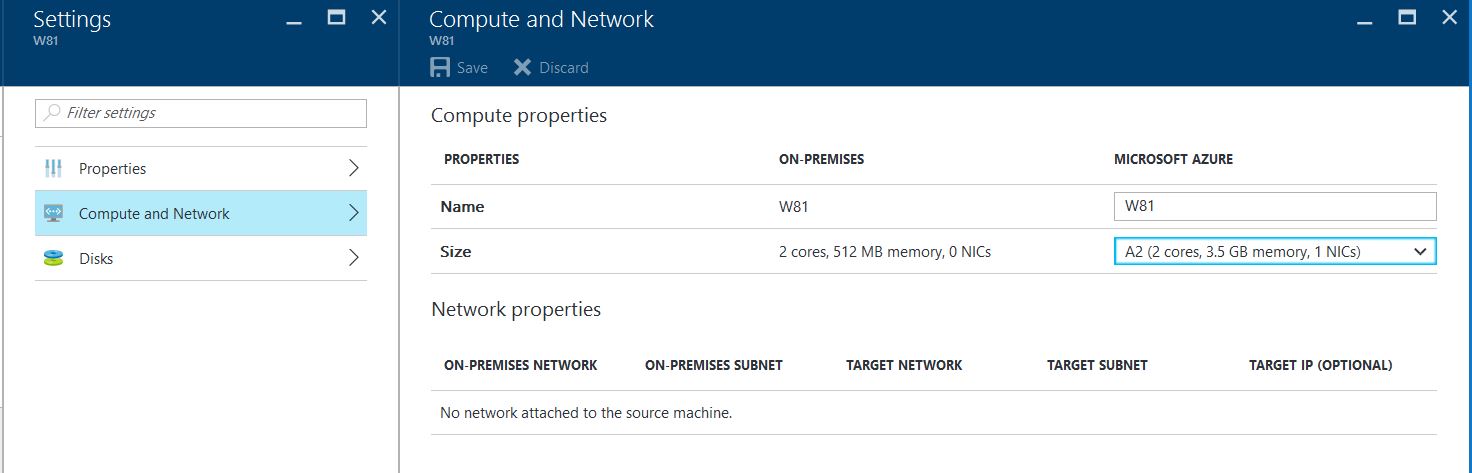The width and height of the screenshot is (1472, 473).
Task: Click the Discard button label
Action: click(x=564, y=68)
